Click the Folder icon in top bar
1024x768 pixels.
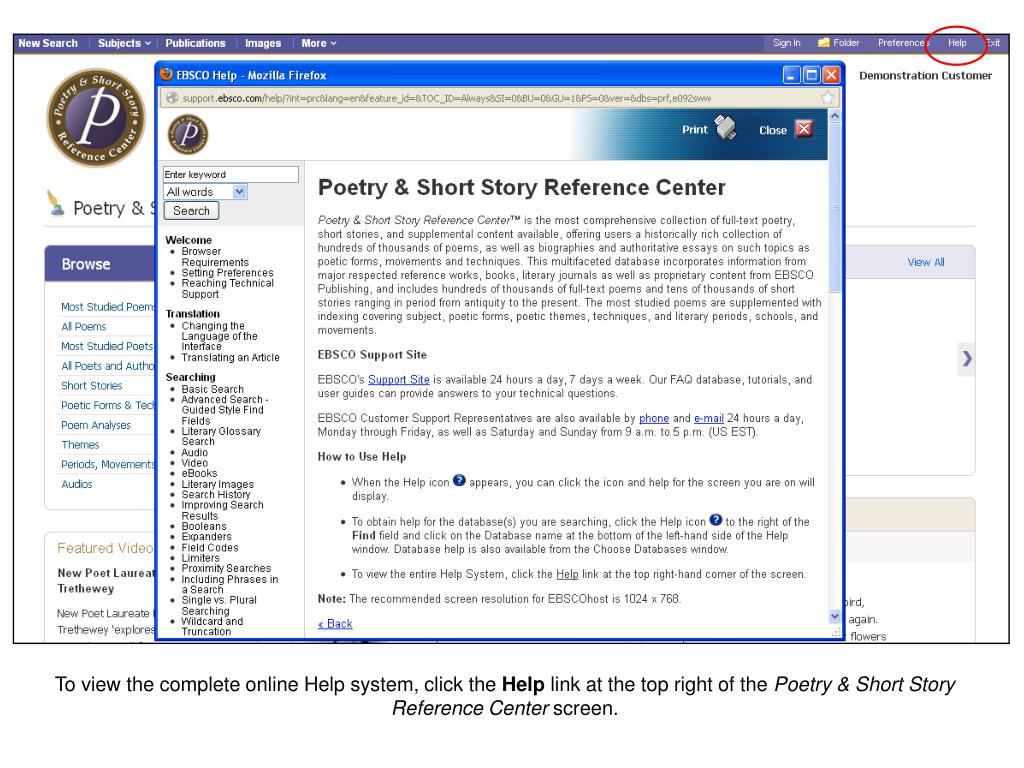[824, 42]
